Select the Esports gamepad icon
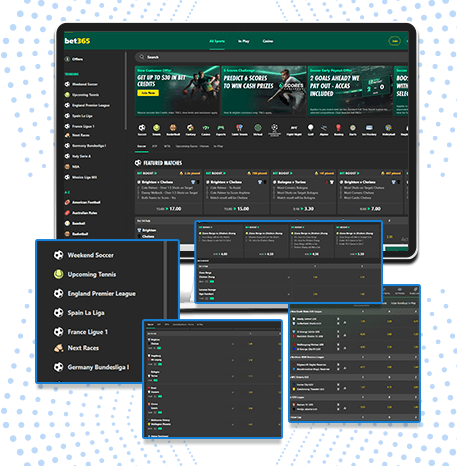 [x=221, y=128]
